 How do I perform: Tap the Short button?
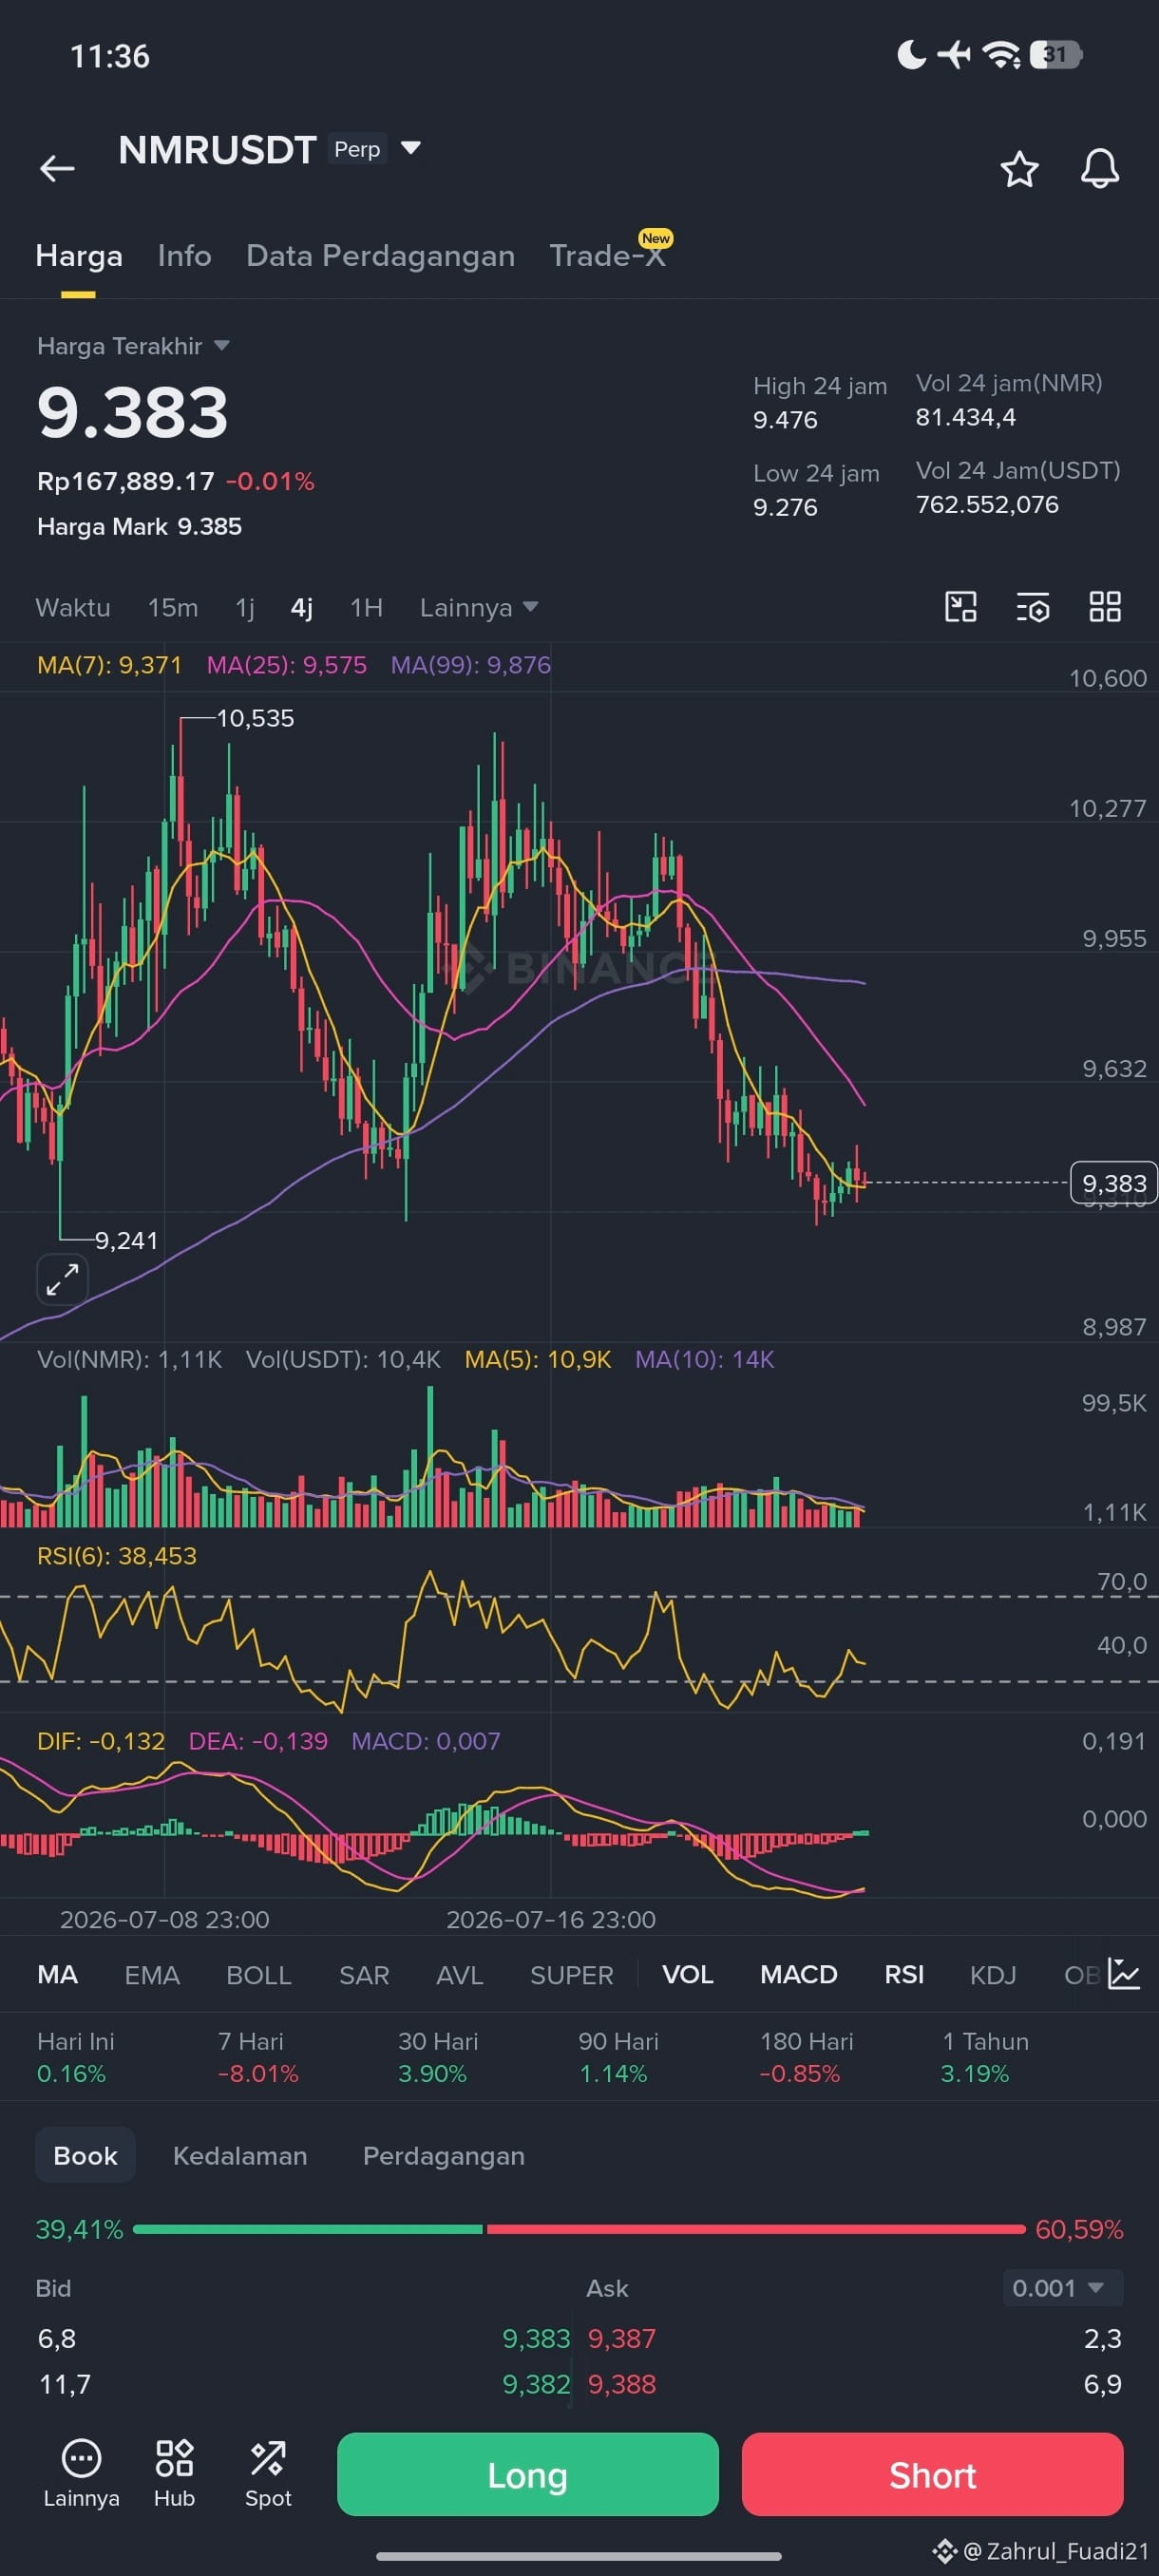point(933,2475)
